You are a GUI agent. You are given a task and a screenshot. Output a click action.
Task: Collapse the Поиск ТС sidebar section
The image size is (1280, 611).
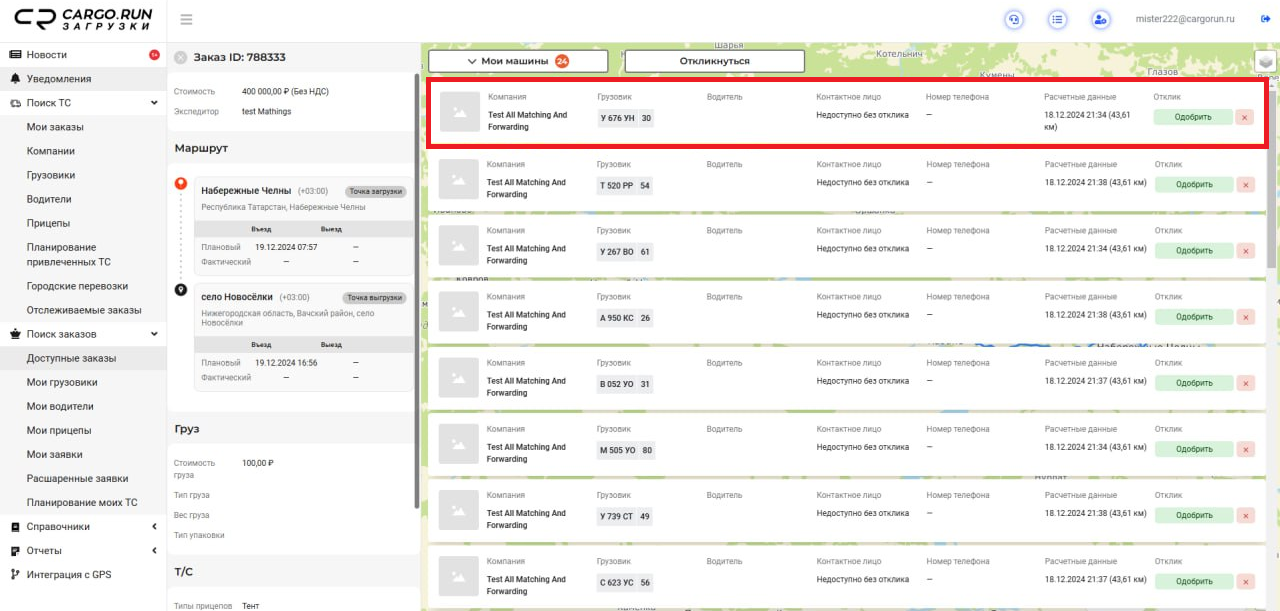(x=154, y=103)
